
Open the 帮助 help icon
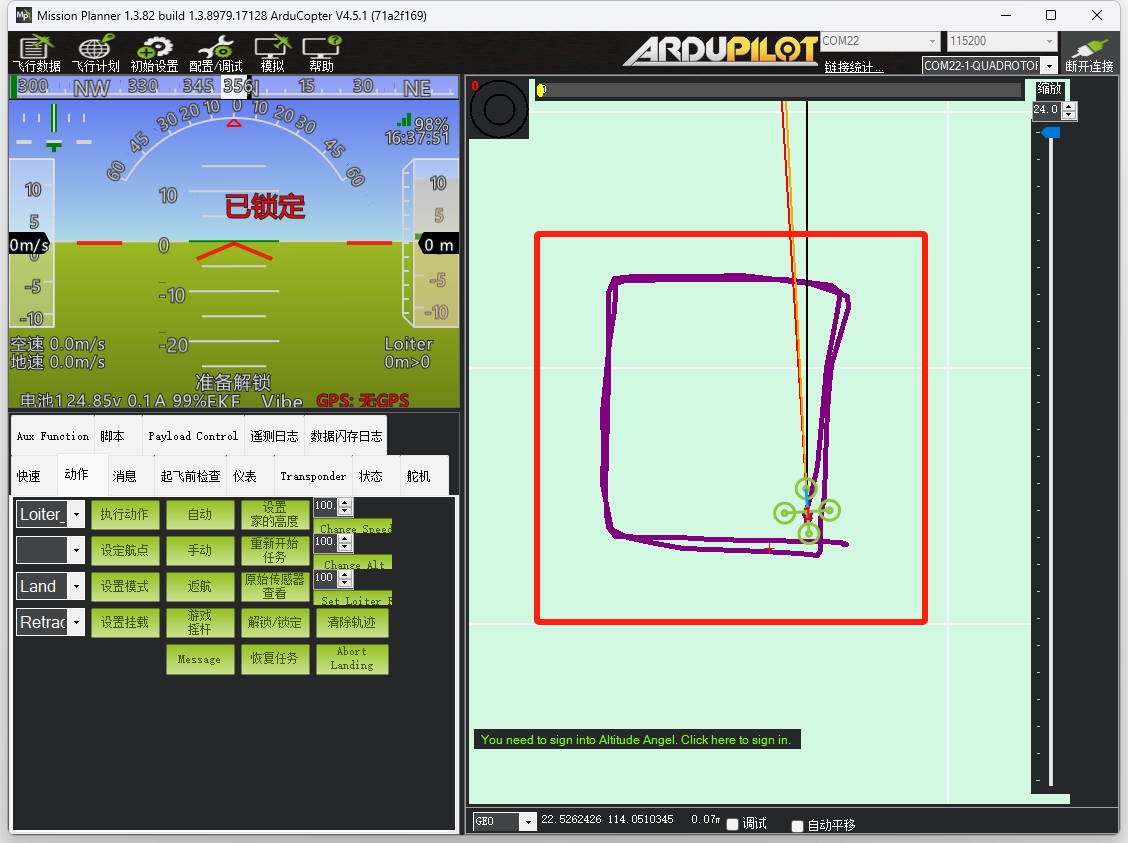pos(321,54)
